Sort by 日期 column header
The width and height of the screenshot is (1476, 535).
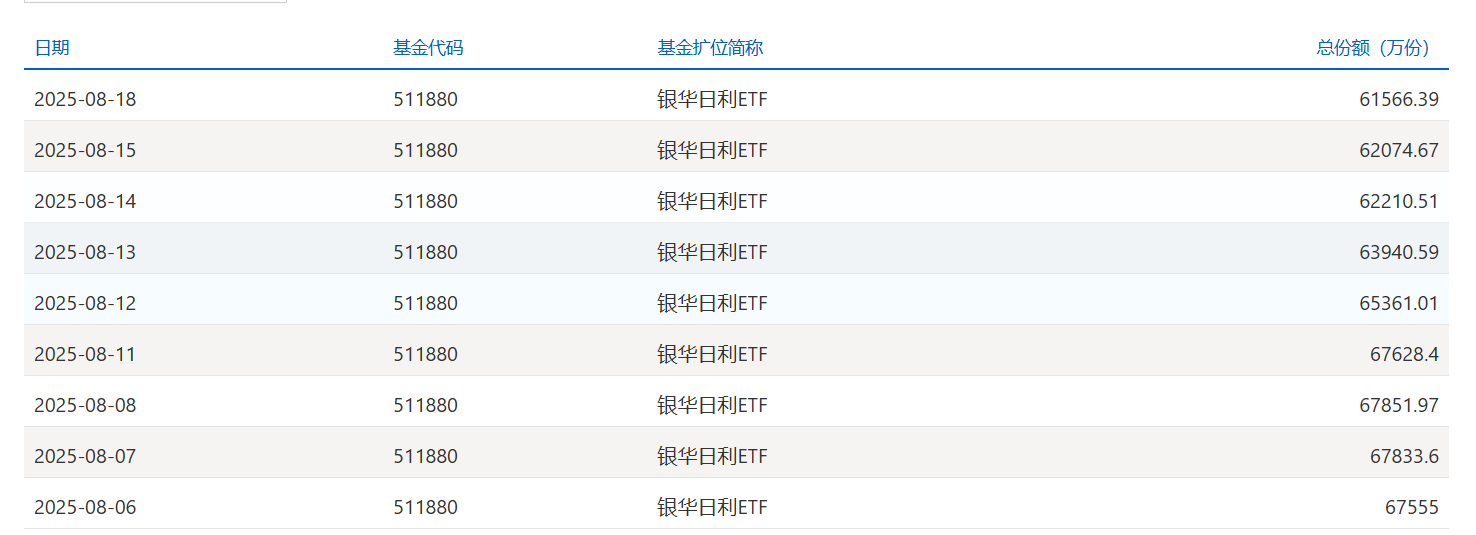[x=52, y=48]
